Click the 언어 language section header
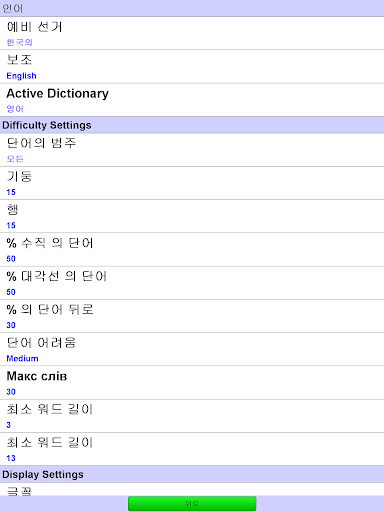 click(192, 8)
